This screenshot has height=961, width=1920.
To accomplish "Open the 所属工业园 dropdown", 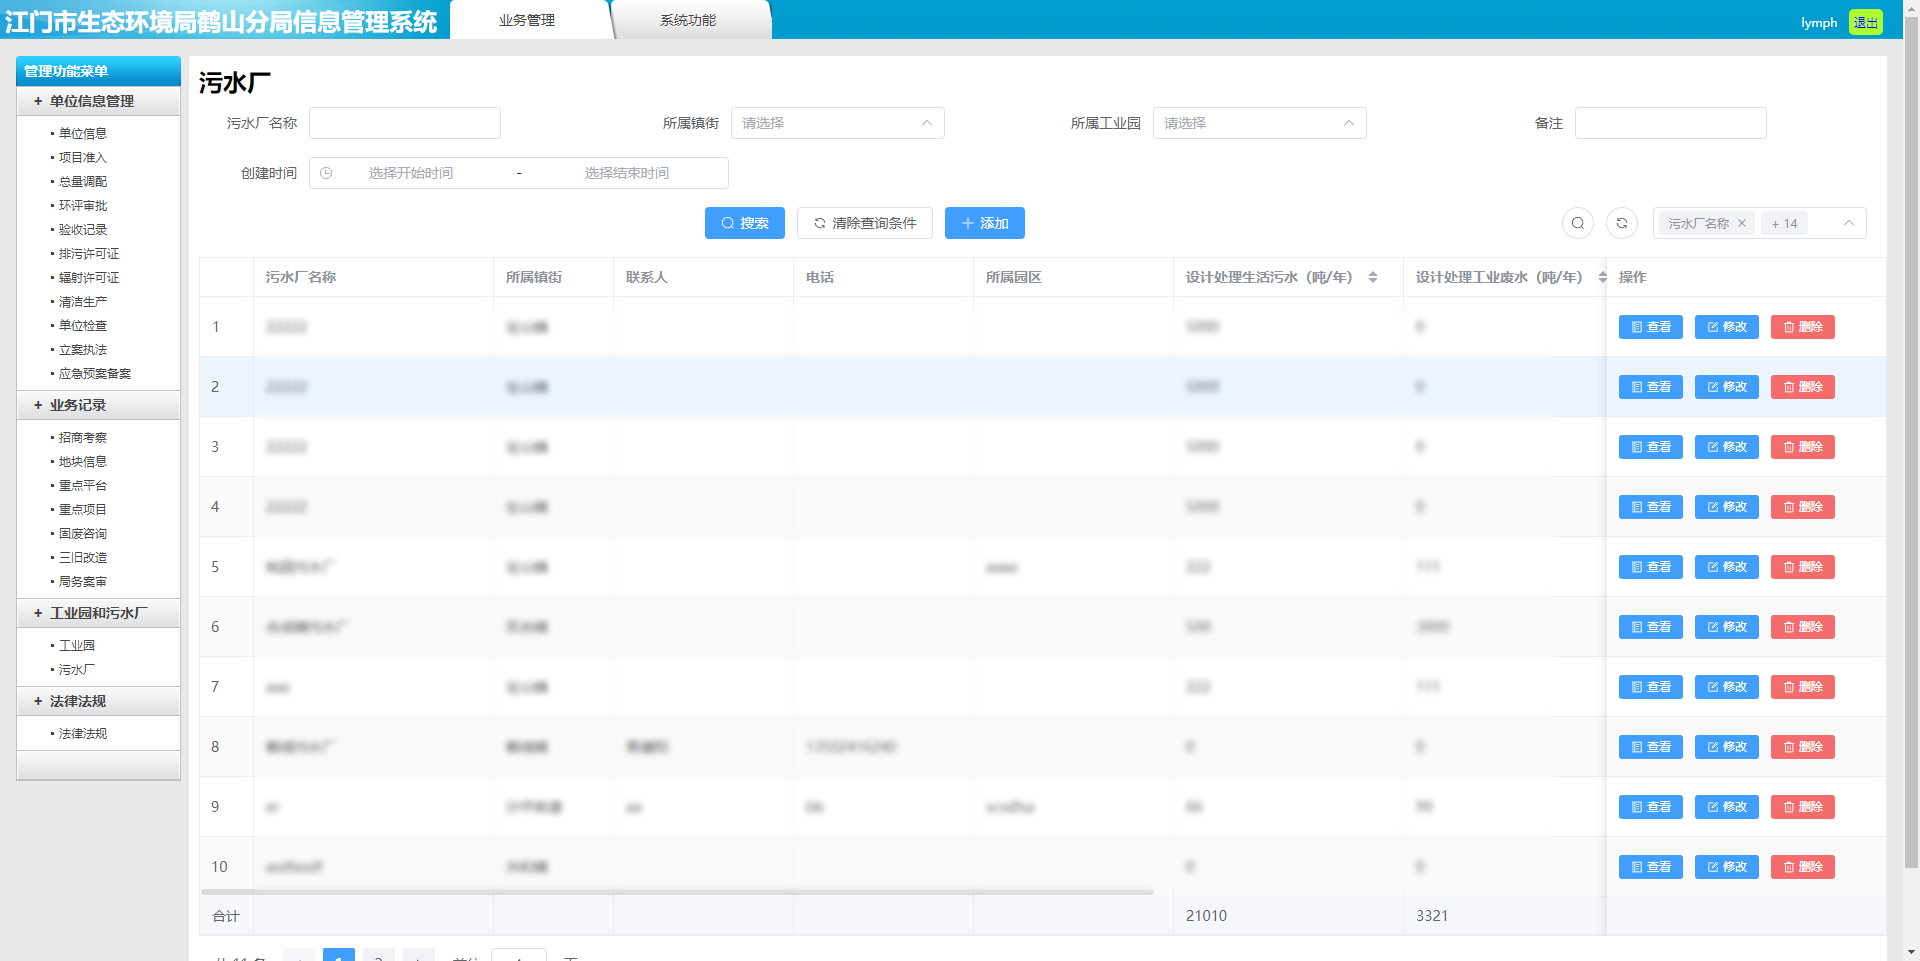I will 1260,123.
